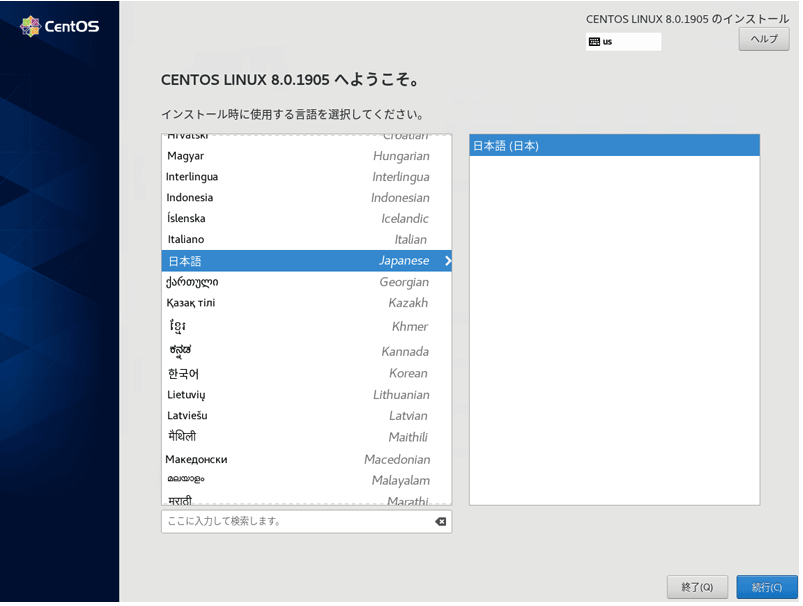Clear the search field using the erase icon

click(440, 521)
